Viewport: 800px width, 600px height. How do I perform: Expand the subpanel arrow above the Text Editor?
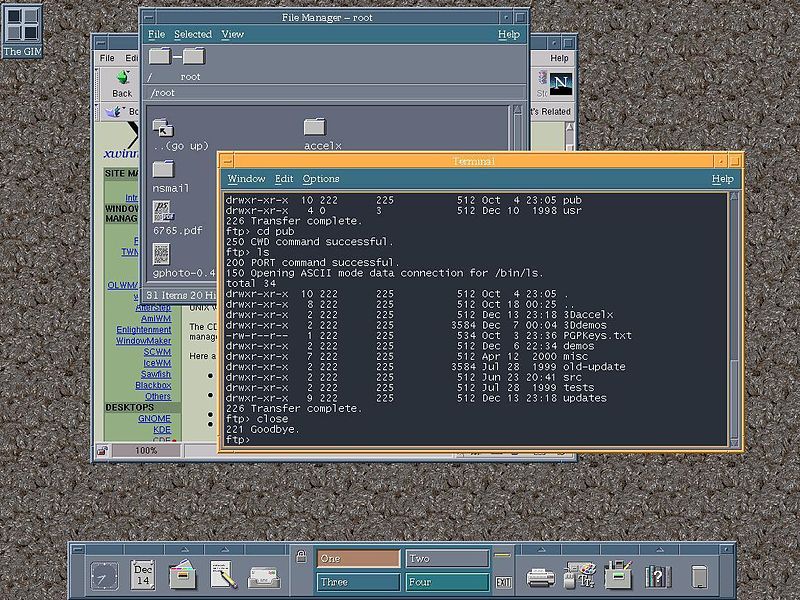223,549
